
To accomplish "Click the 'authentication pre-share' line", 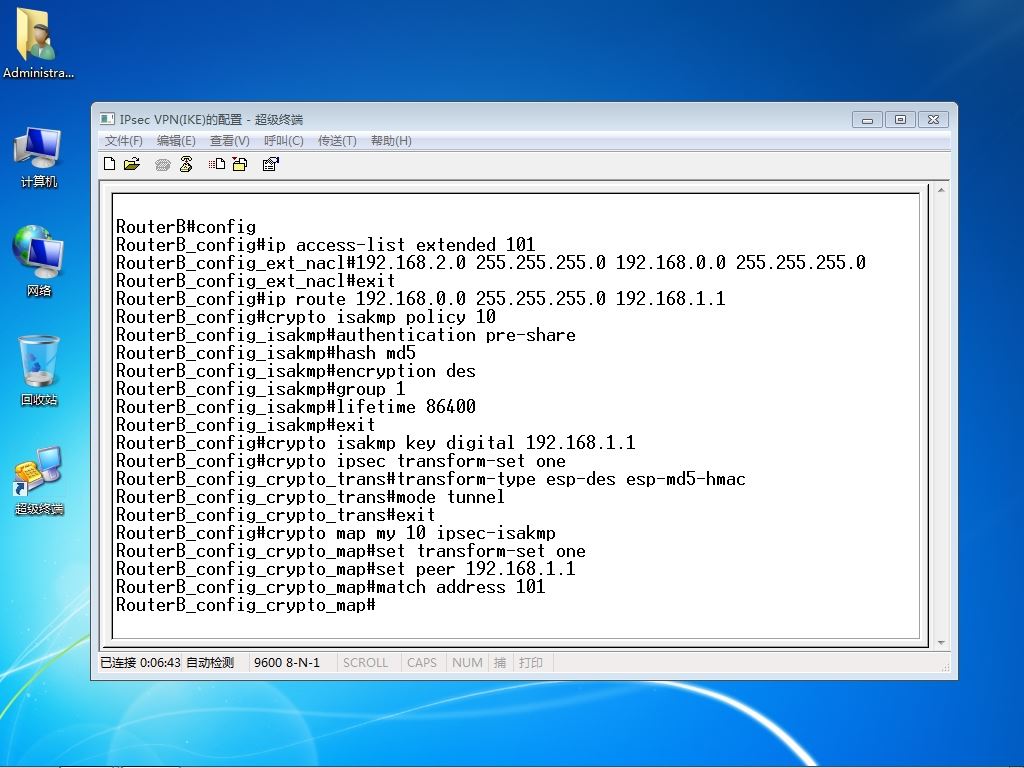I will [346, 335].
